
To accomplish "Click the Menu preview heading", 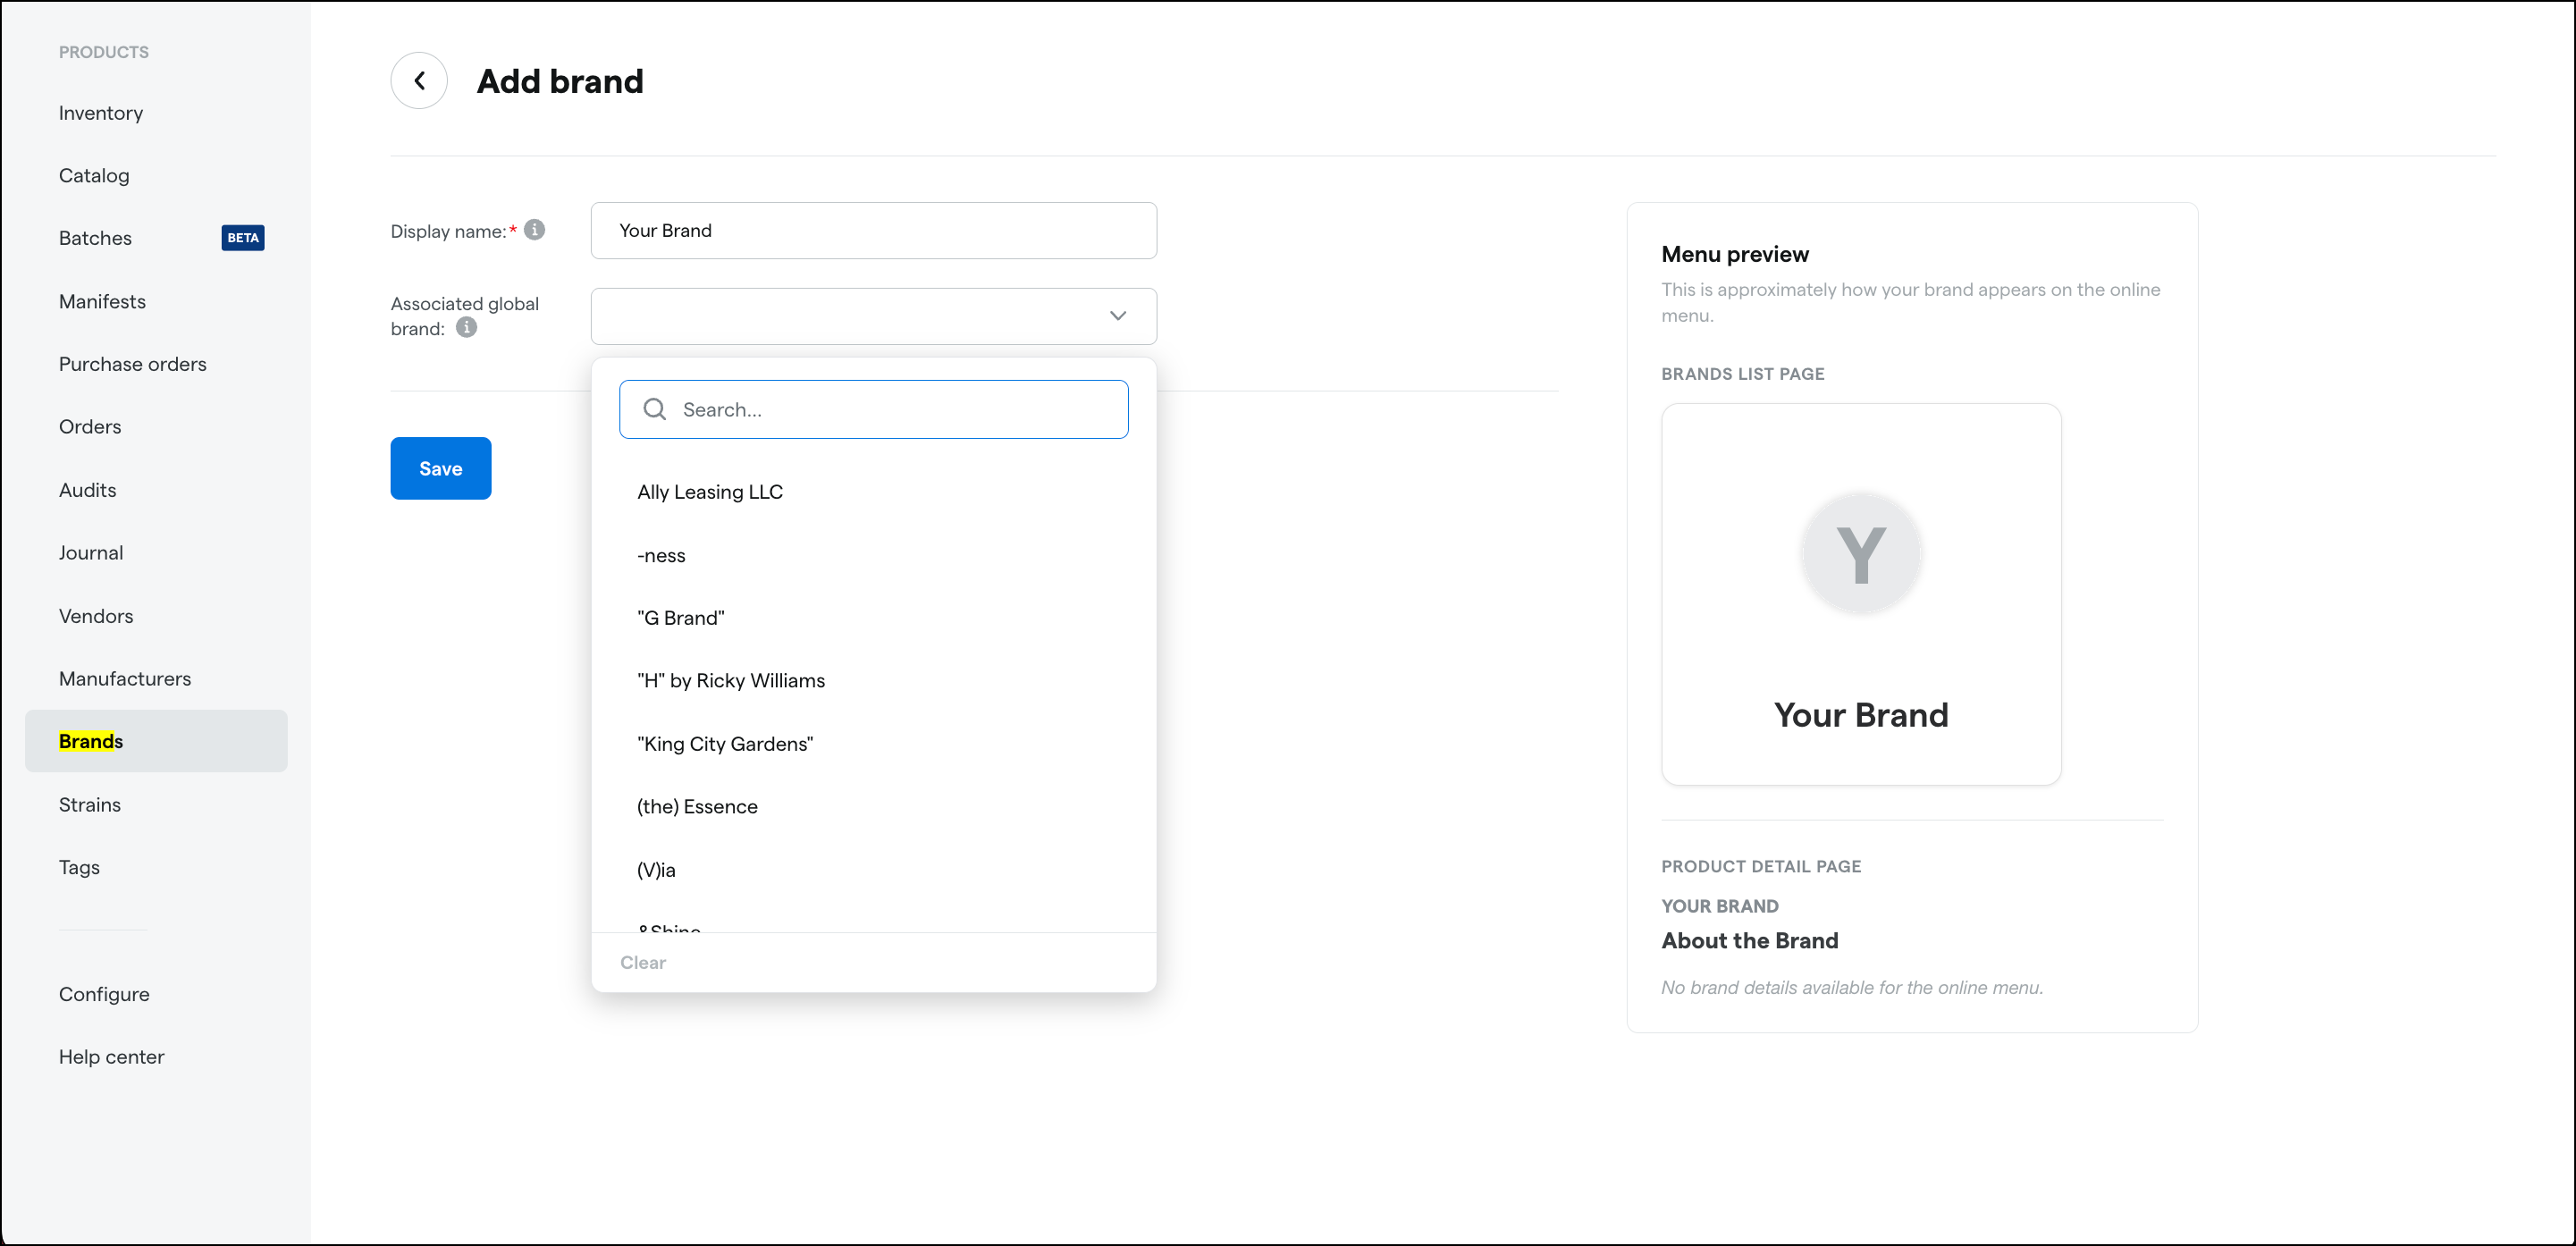I will [1735, 255].
